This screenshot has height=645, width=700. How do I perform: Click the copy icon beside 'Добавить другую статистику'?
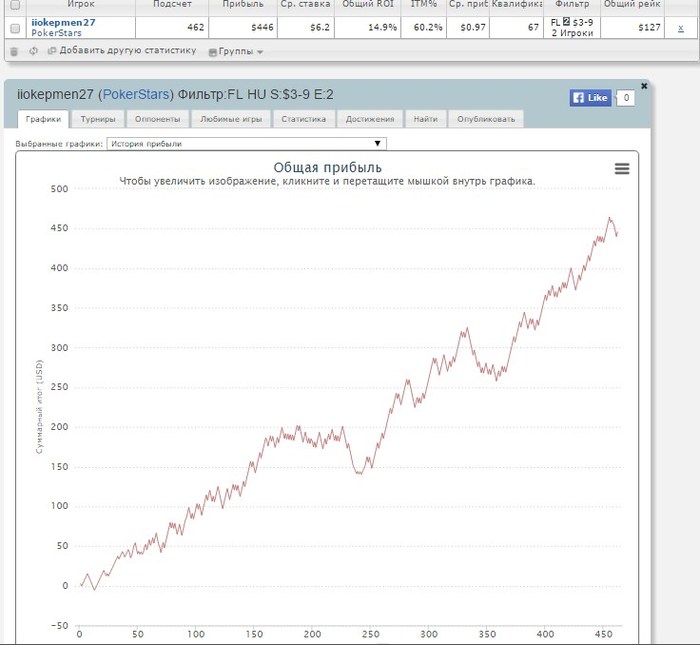[x=52, y=51]
